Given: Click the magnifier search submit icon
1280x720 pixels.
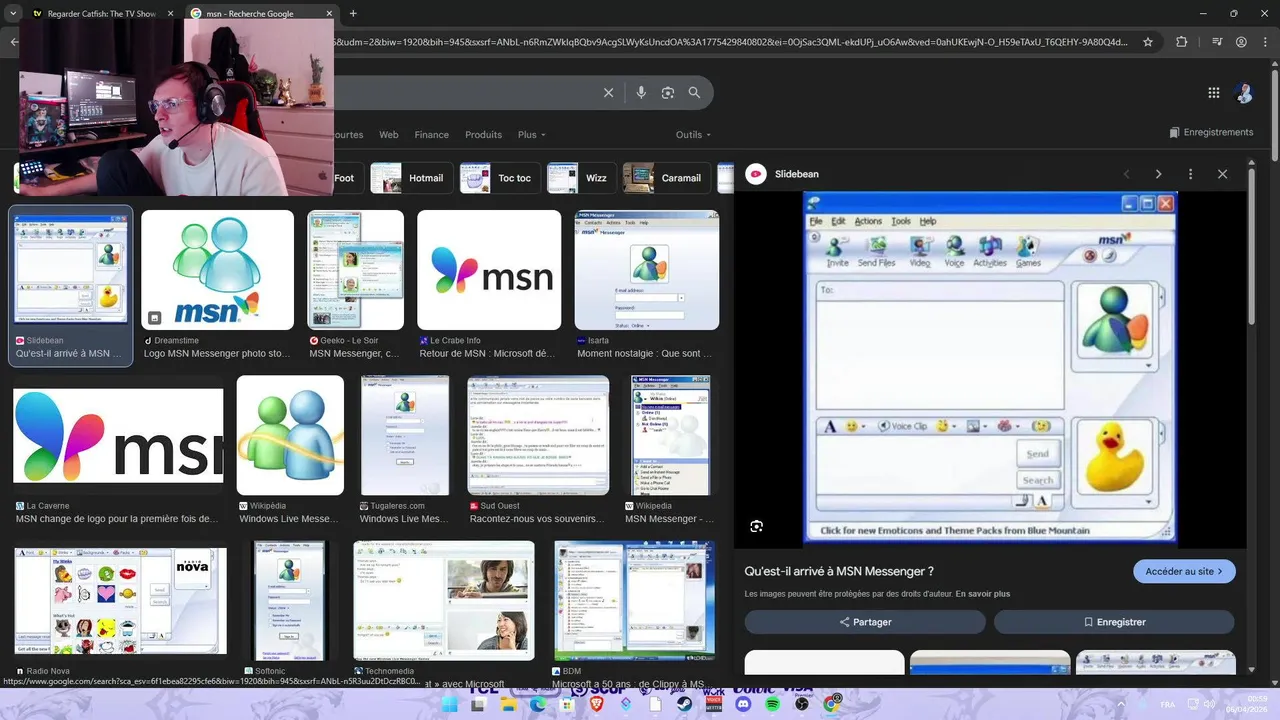Looking at the screenshot, I should coord(694,93).
